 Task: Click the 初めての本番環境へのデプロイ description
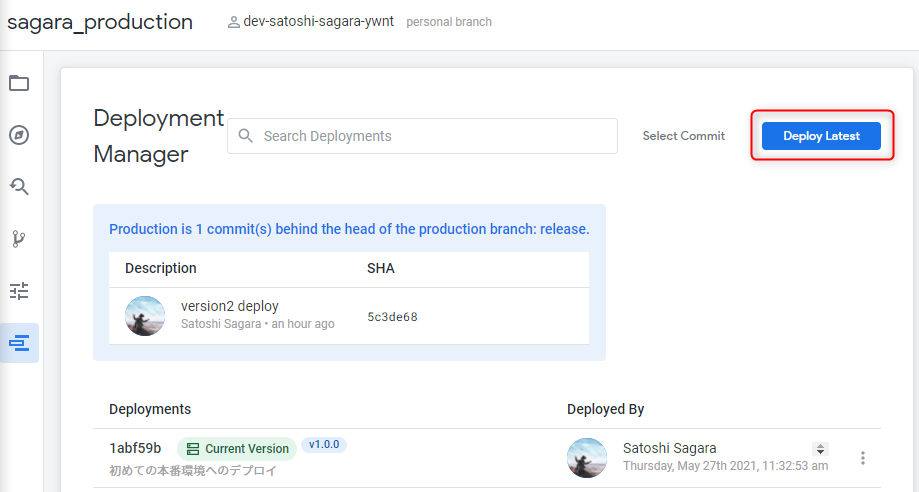[193, 471]
